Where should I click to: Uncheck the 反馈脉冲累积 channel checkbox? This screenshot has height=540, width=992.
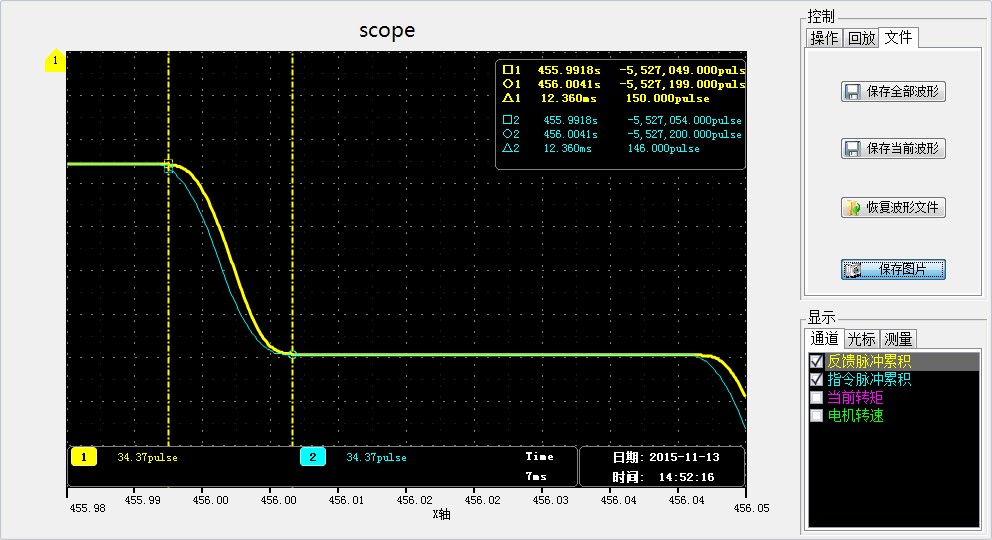(816, 362)
